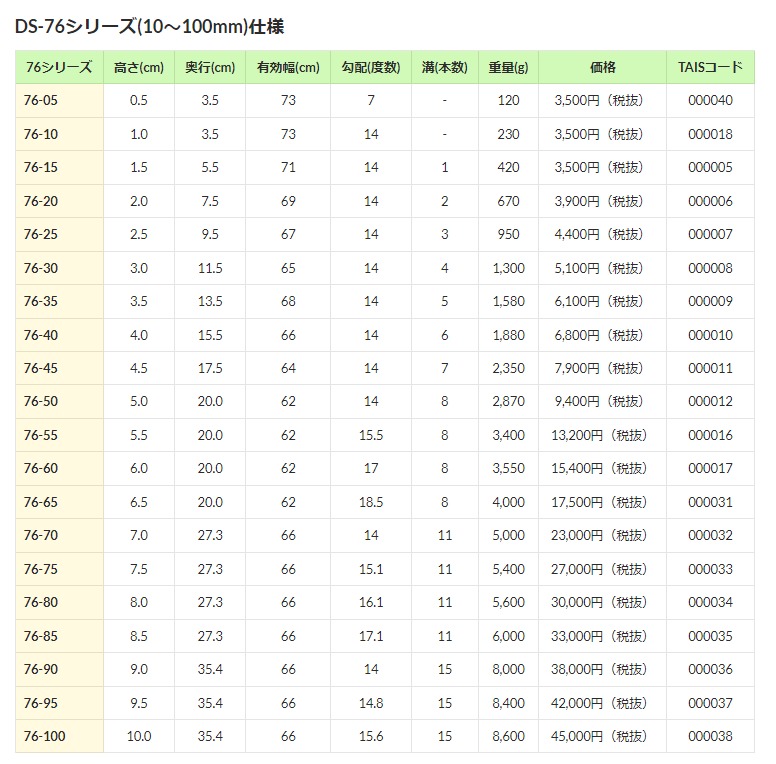Select the 価格 column header
776x764 pixels.
point(602,67)
